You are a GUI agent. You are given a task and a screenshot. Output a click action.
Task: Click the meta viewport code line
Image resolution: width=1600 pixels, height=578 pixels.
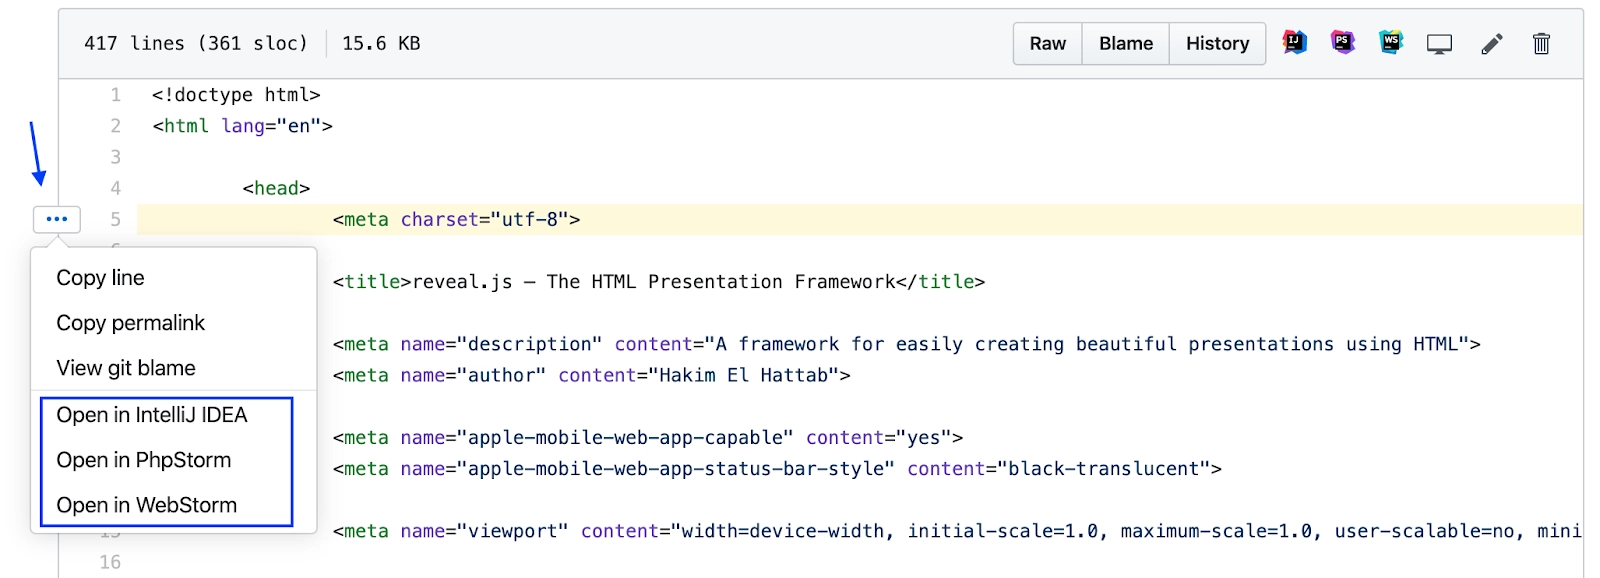(x=957, y=531)
